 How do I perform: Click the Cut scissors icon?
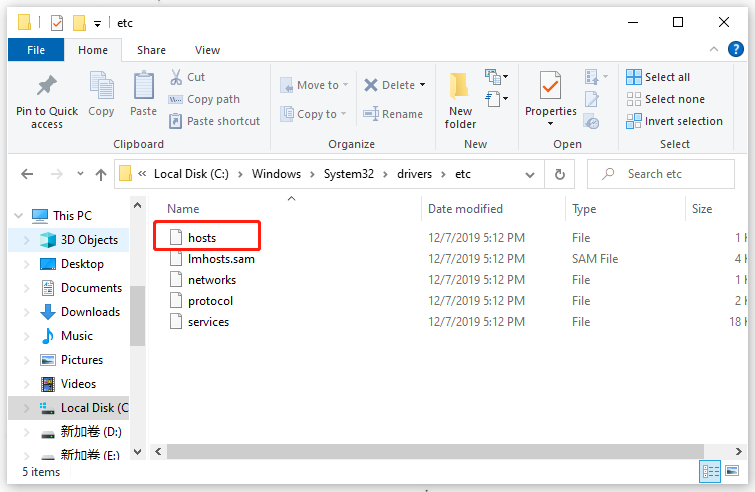(176, 77)
